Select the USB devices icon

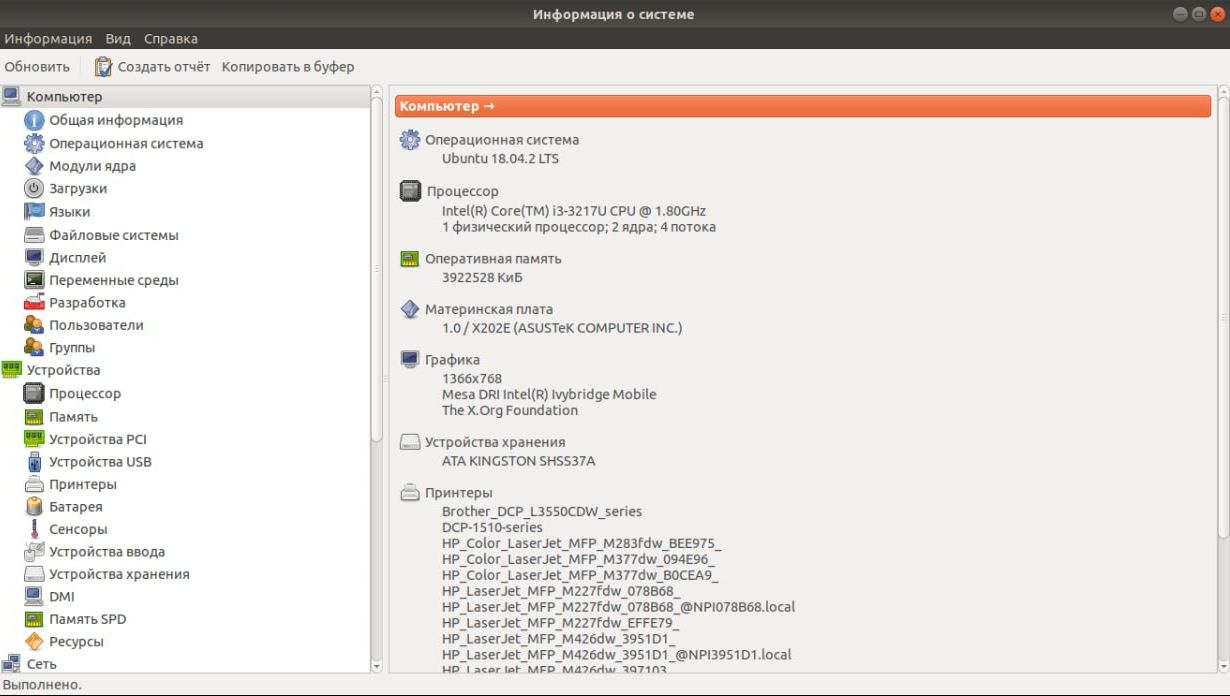click(34, 462)
